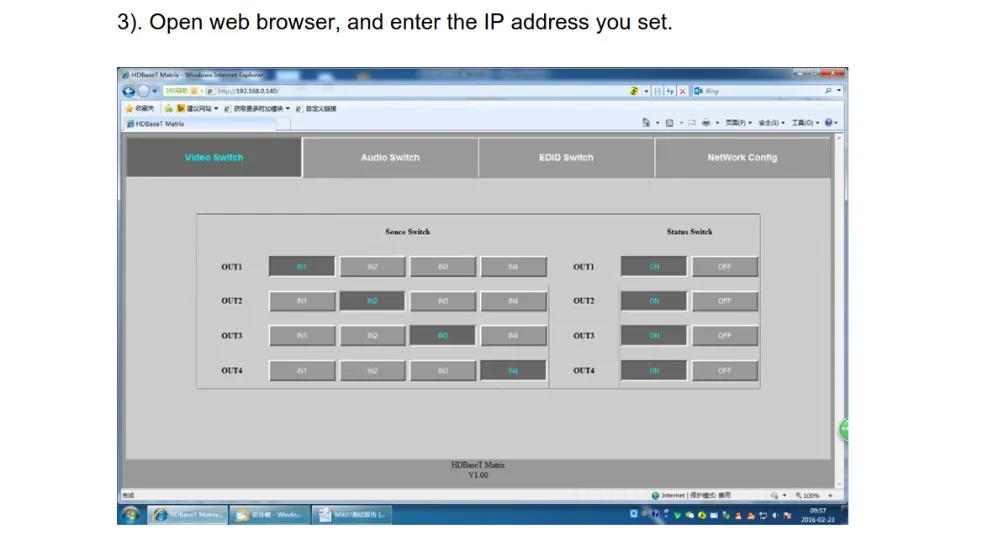This screenshot has width=1000, height=555.
Task: Click the Refresh arrows icon
Action: (x=670, y=91)
